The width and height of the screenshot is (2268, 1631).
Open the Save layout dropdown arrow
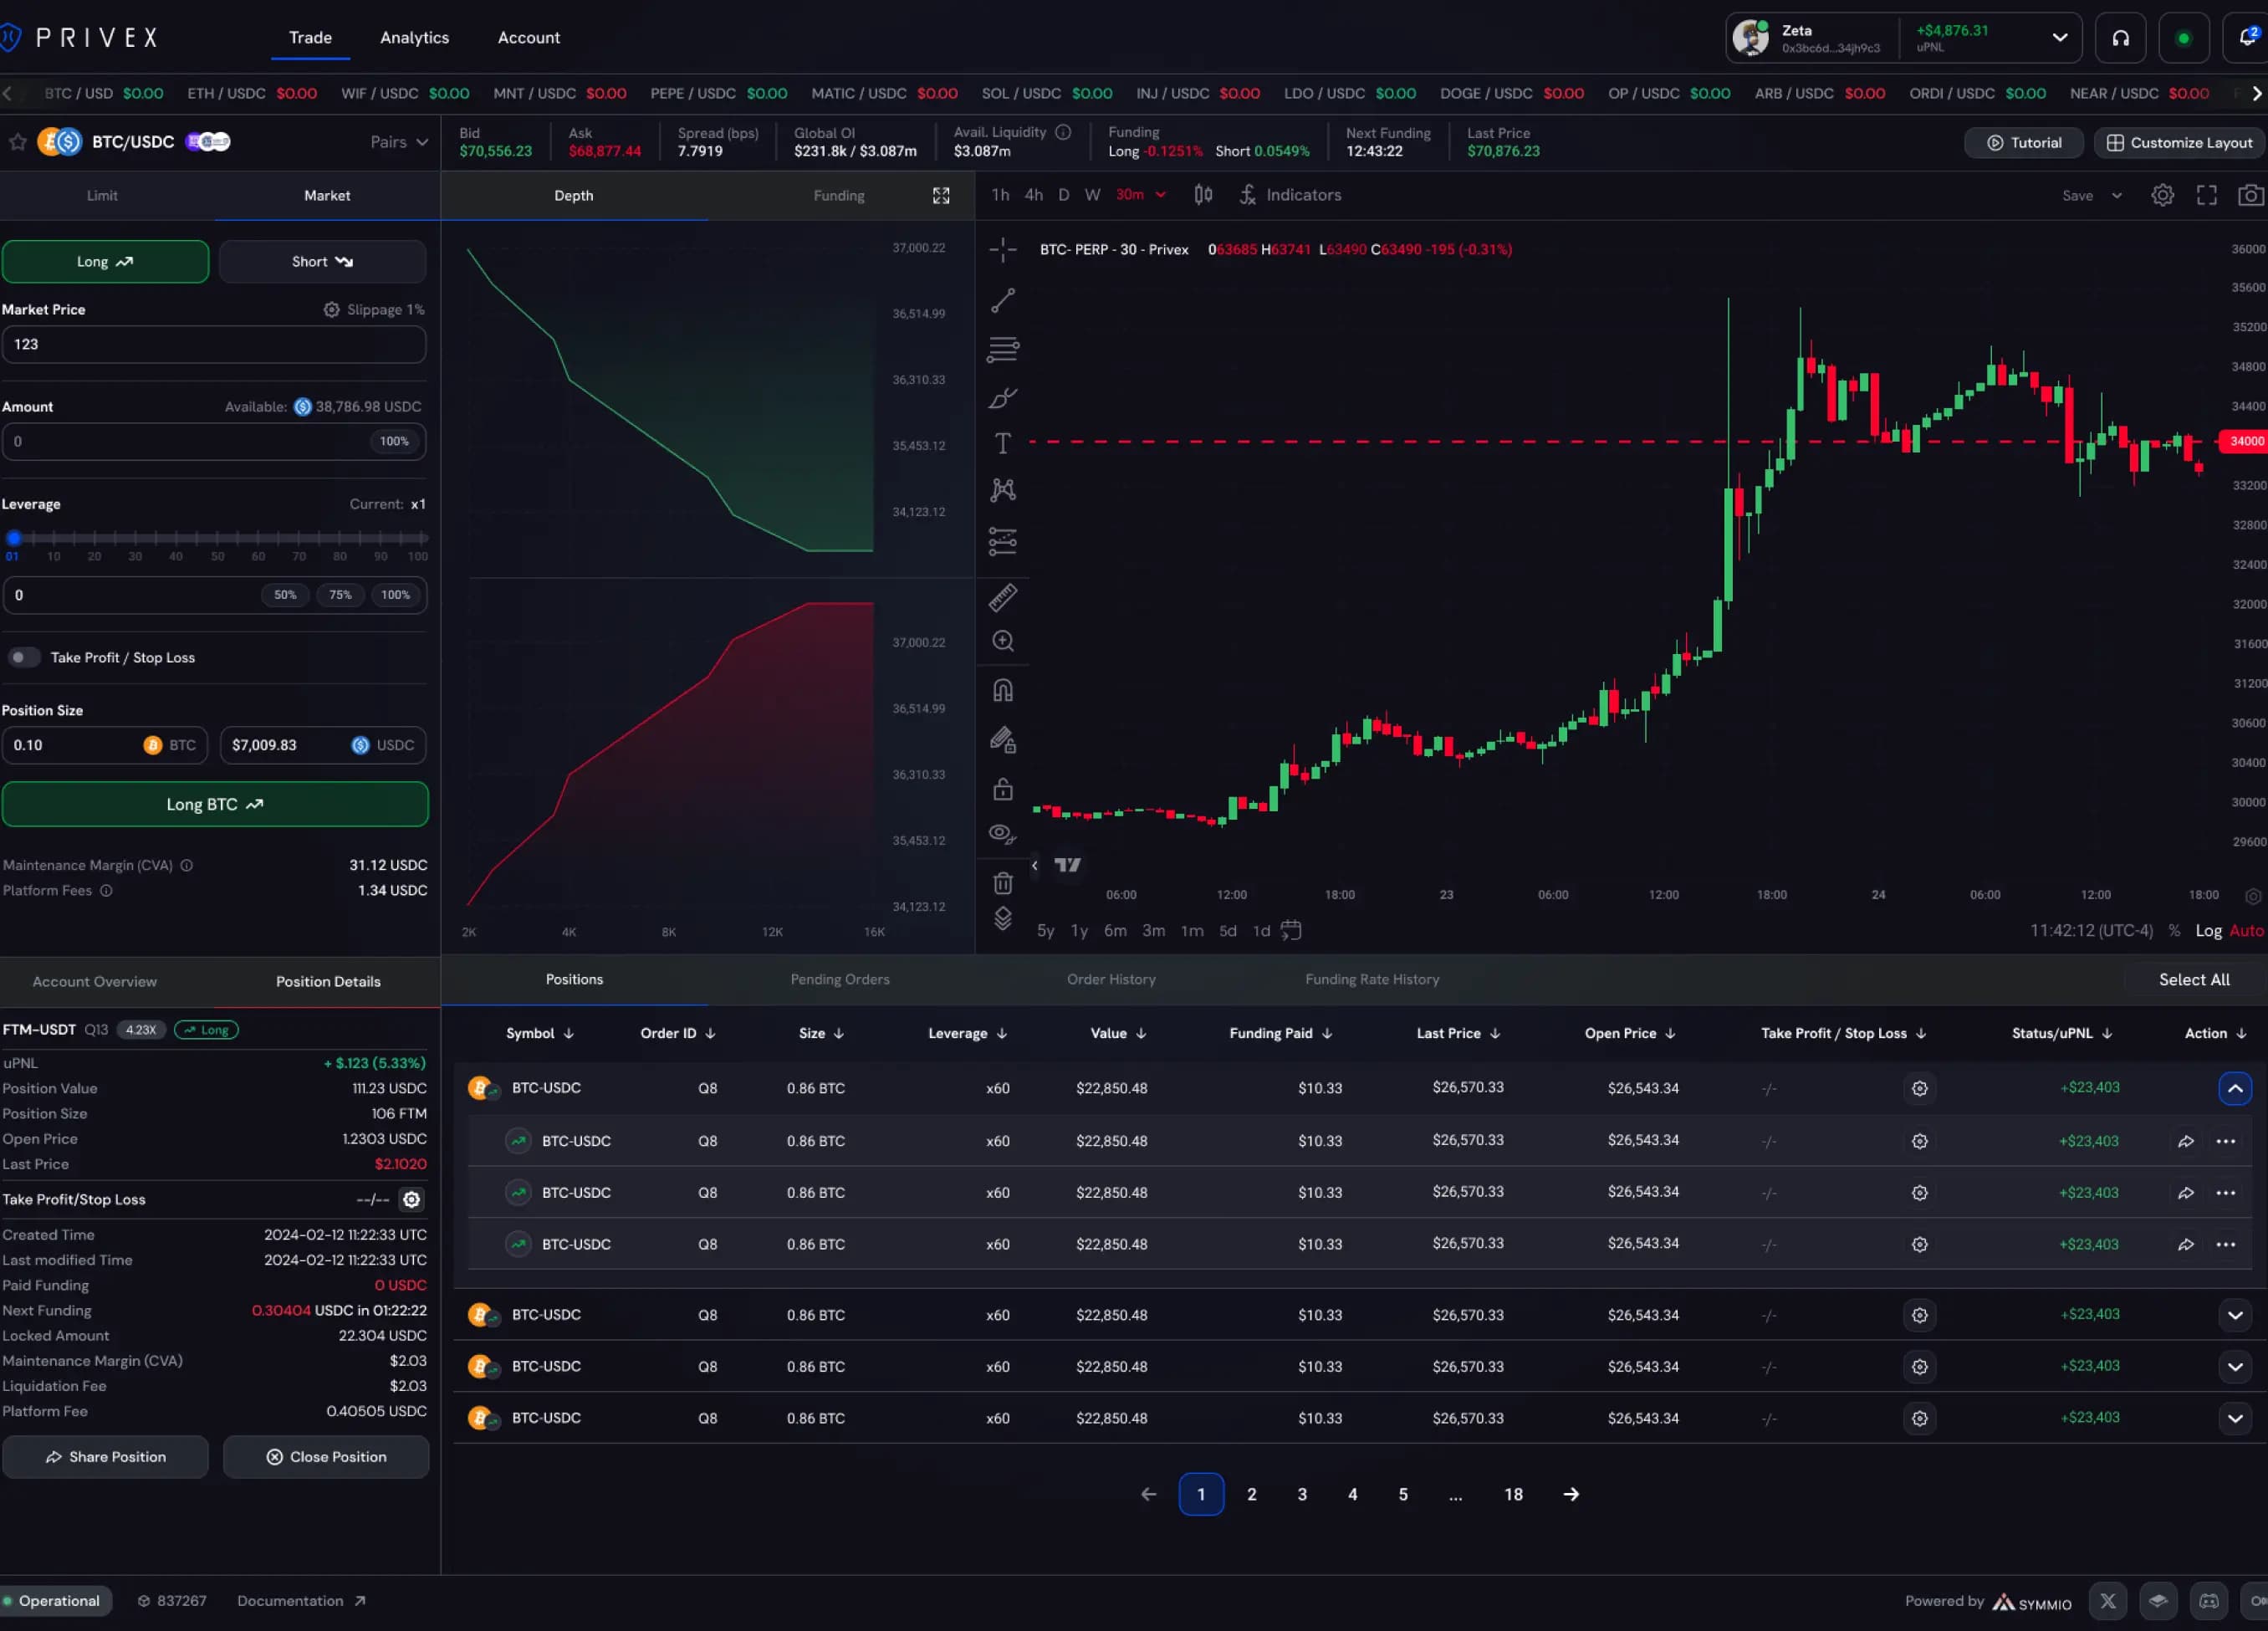[2116, 196]
